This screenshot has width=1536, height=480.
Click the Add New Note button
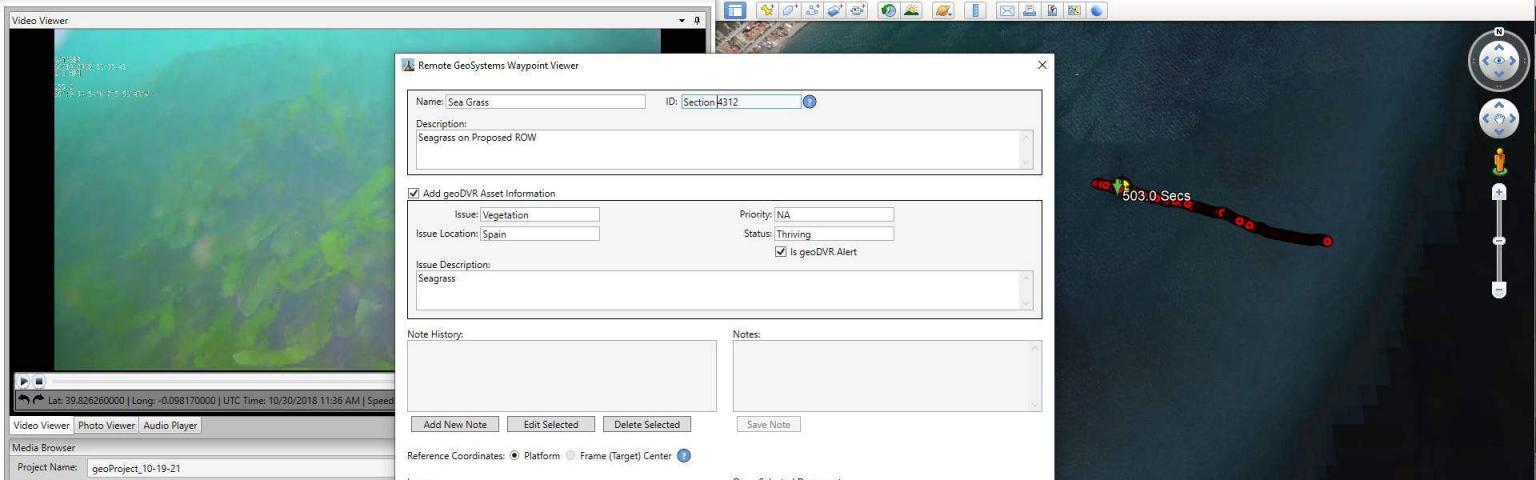pos(456,425)
